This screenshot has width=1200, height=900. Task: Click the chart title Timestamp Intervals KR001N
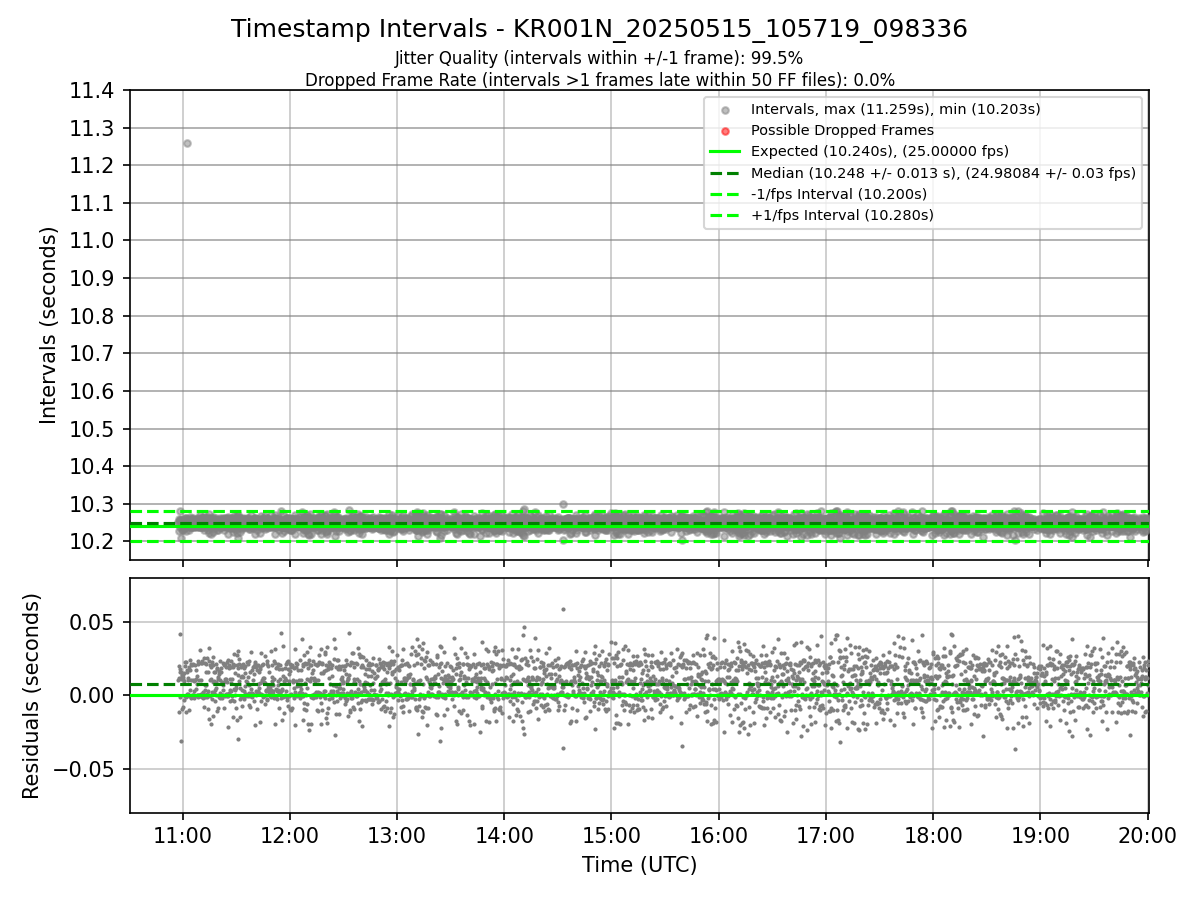[599, 29]
